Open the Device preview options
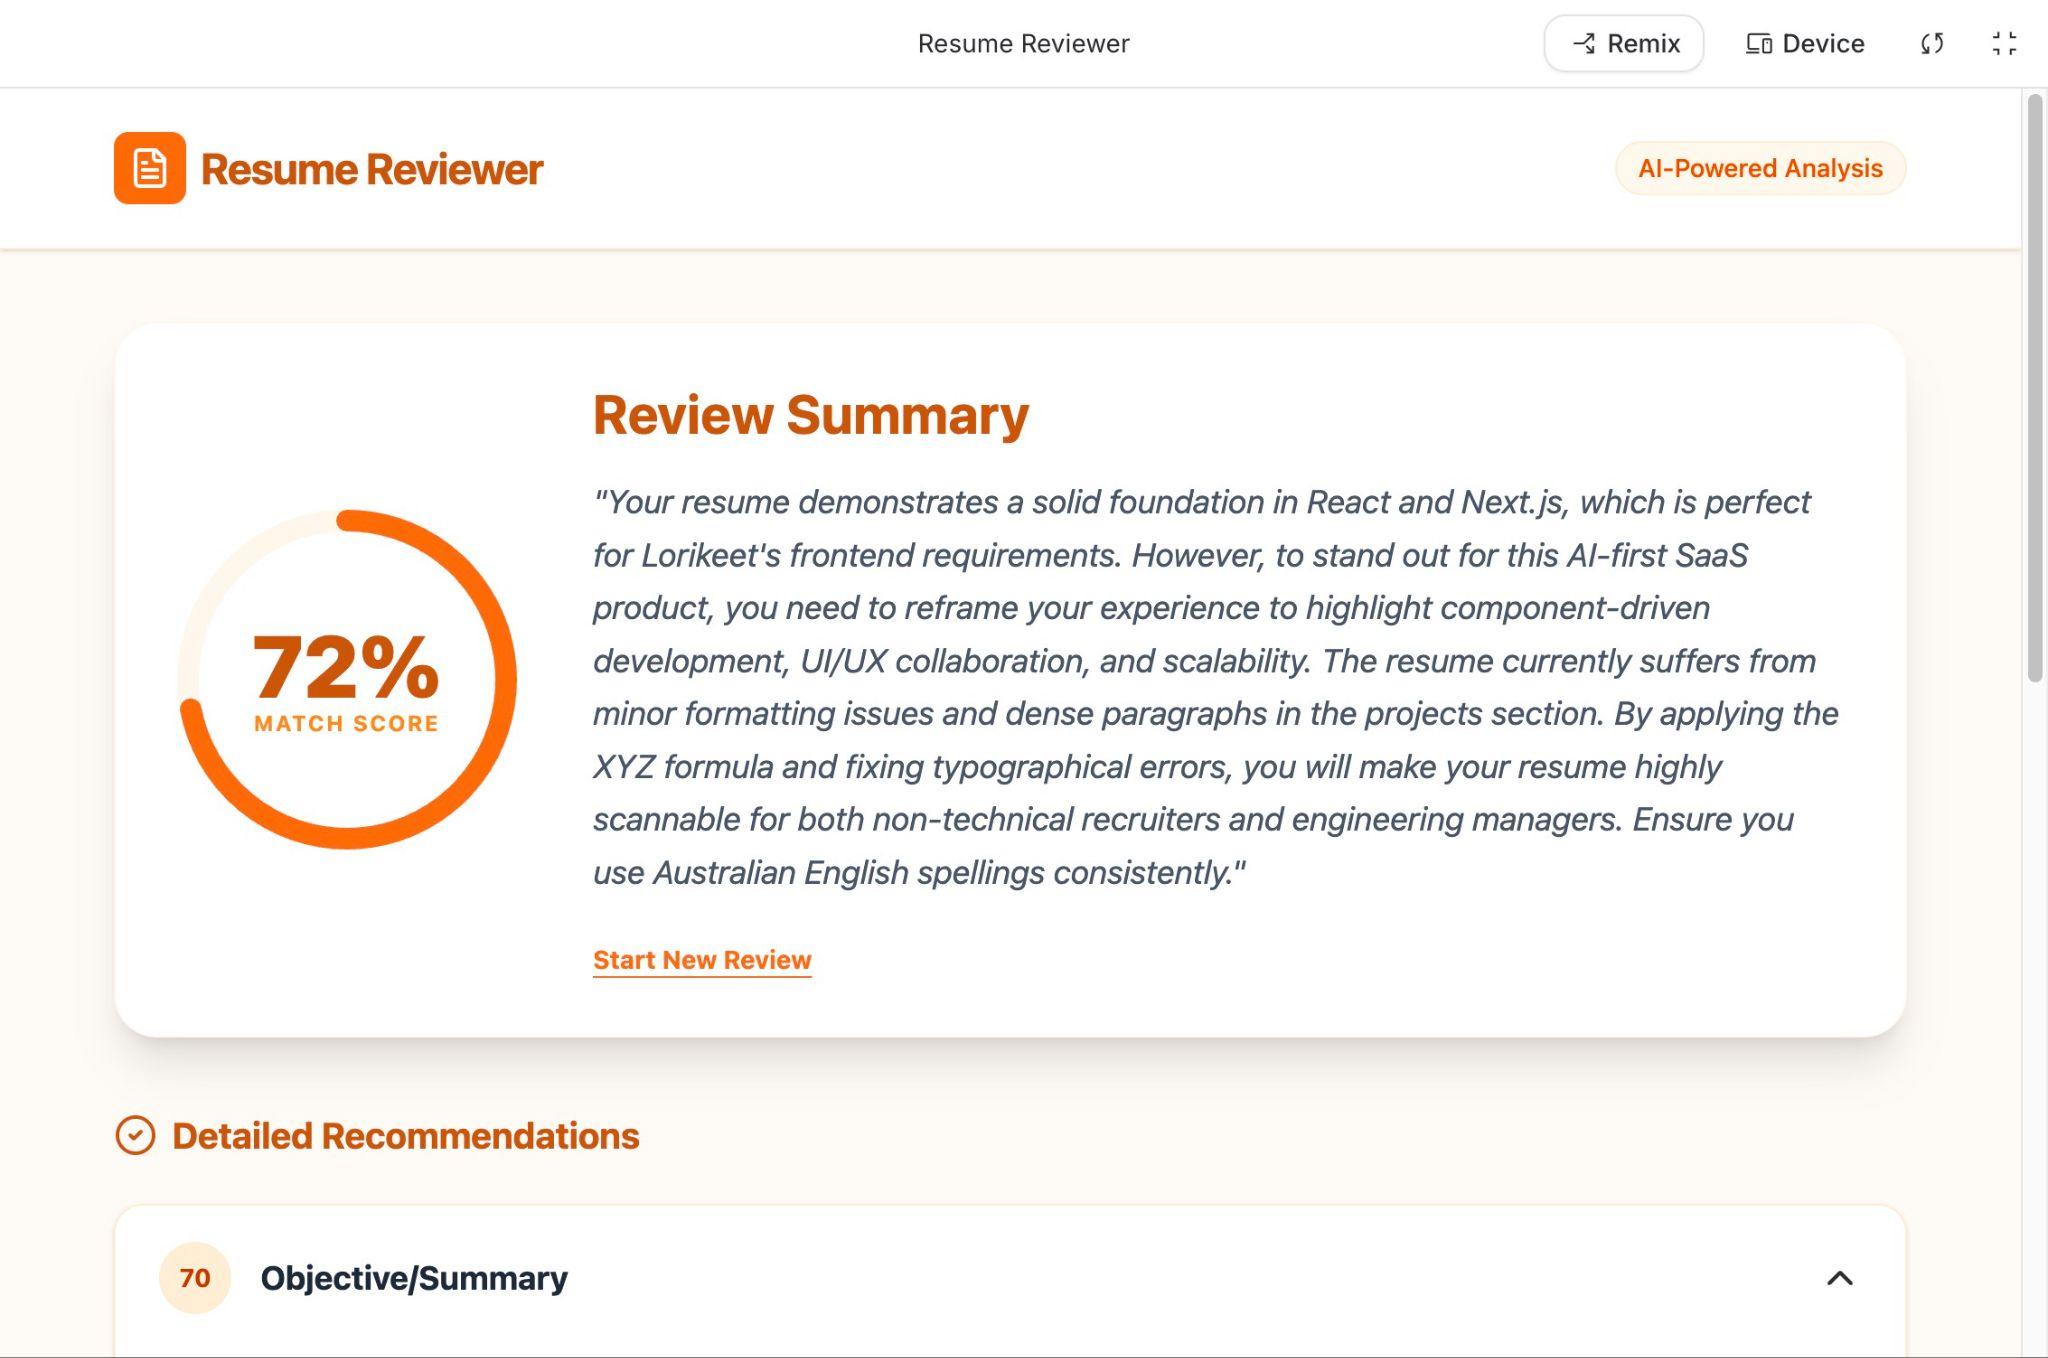The height and width of the screenshot is (1358, 2048). (x=1805, y=44)
